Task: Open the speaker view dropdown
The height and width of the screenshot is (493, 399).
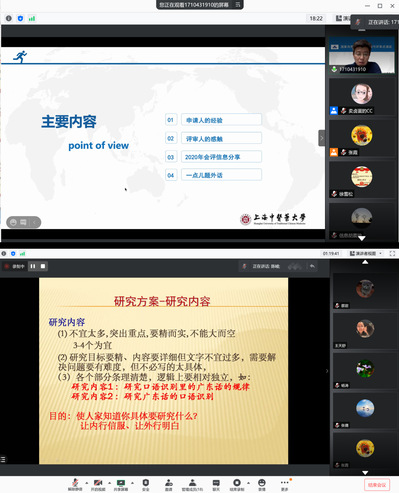Action: coord(366,254)
